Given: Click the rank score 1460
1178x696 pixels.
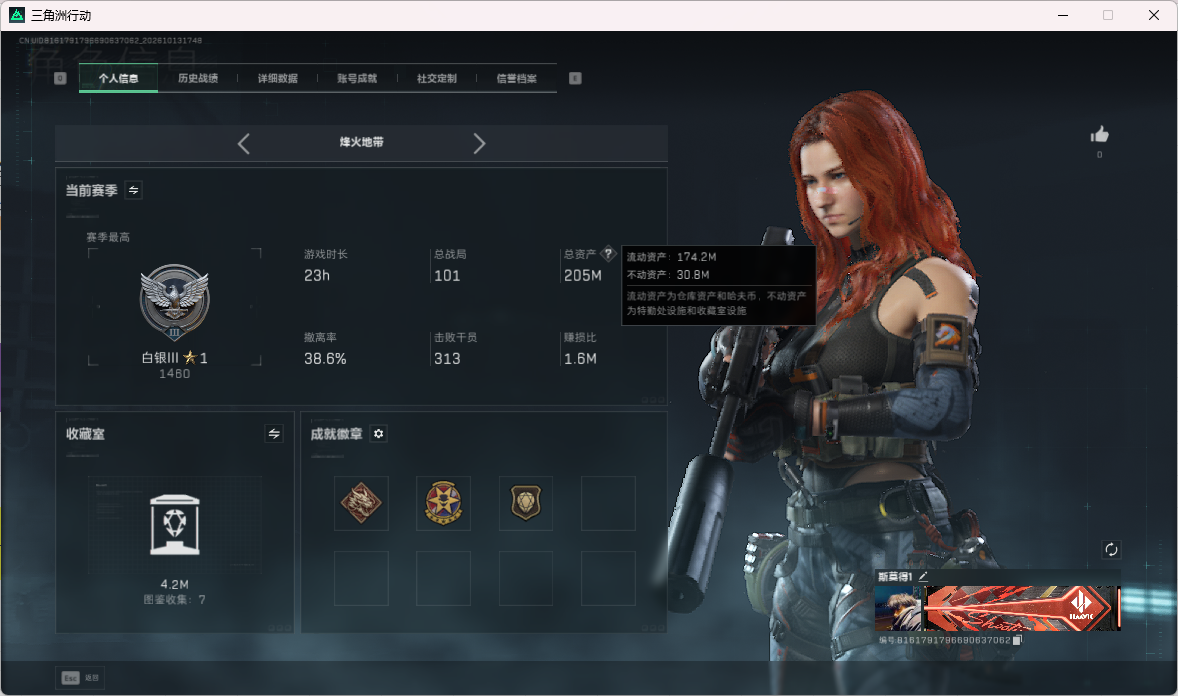Looking at the screenshot, I should pos(174,374).
